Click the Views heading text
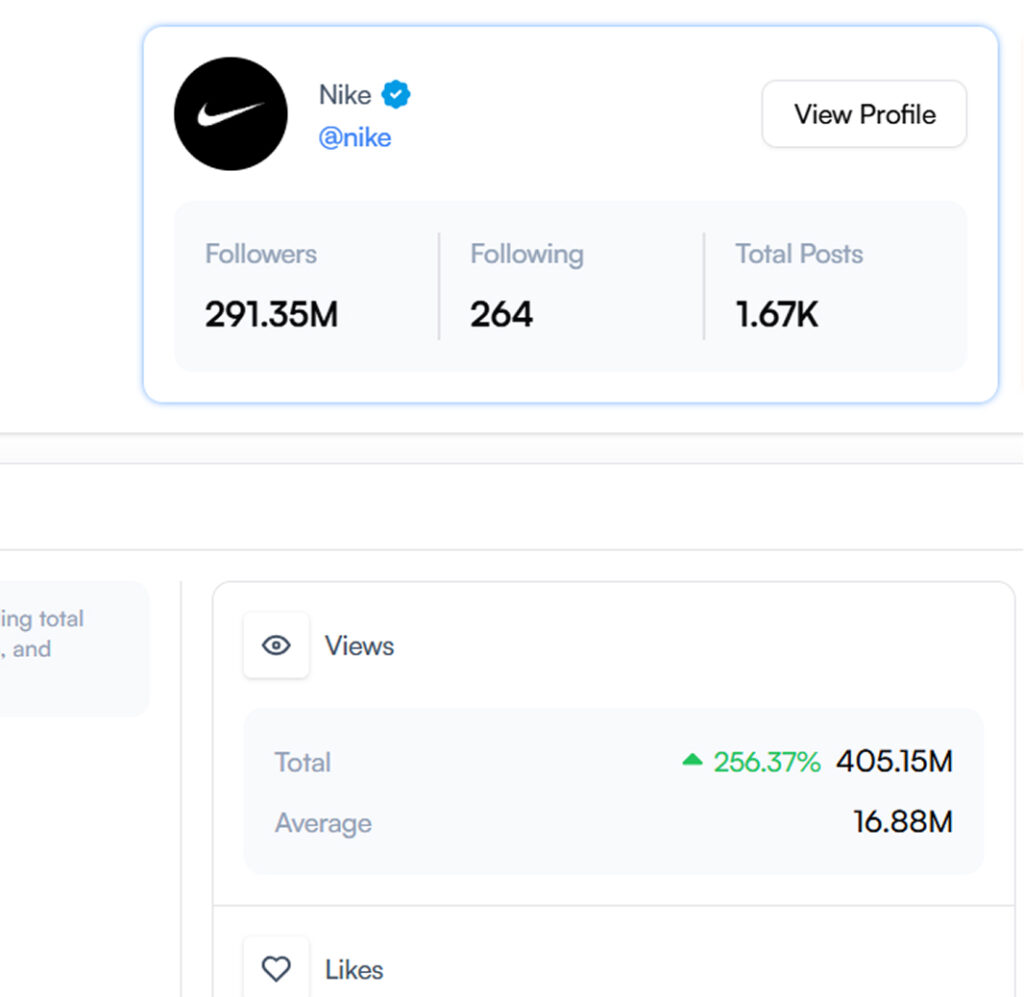 click(x=359, y=646)
